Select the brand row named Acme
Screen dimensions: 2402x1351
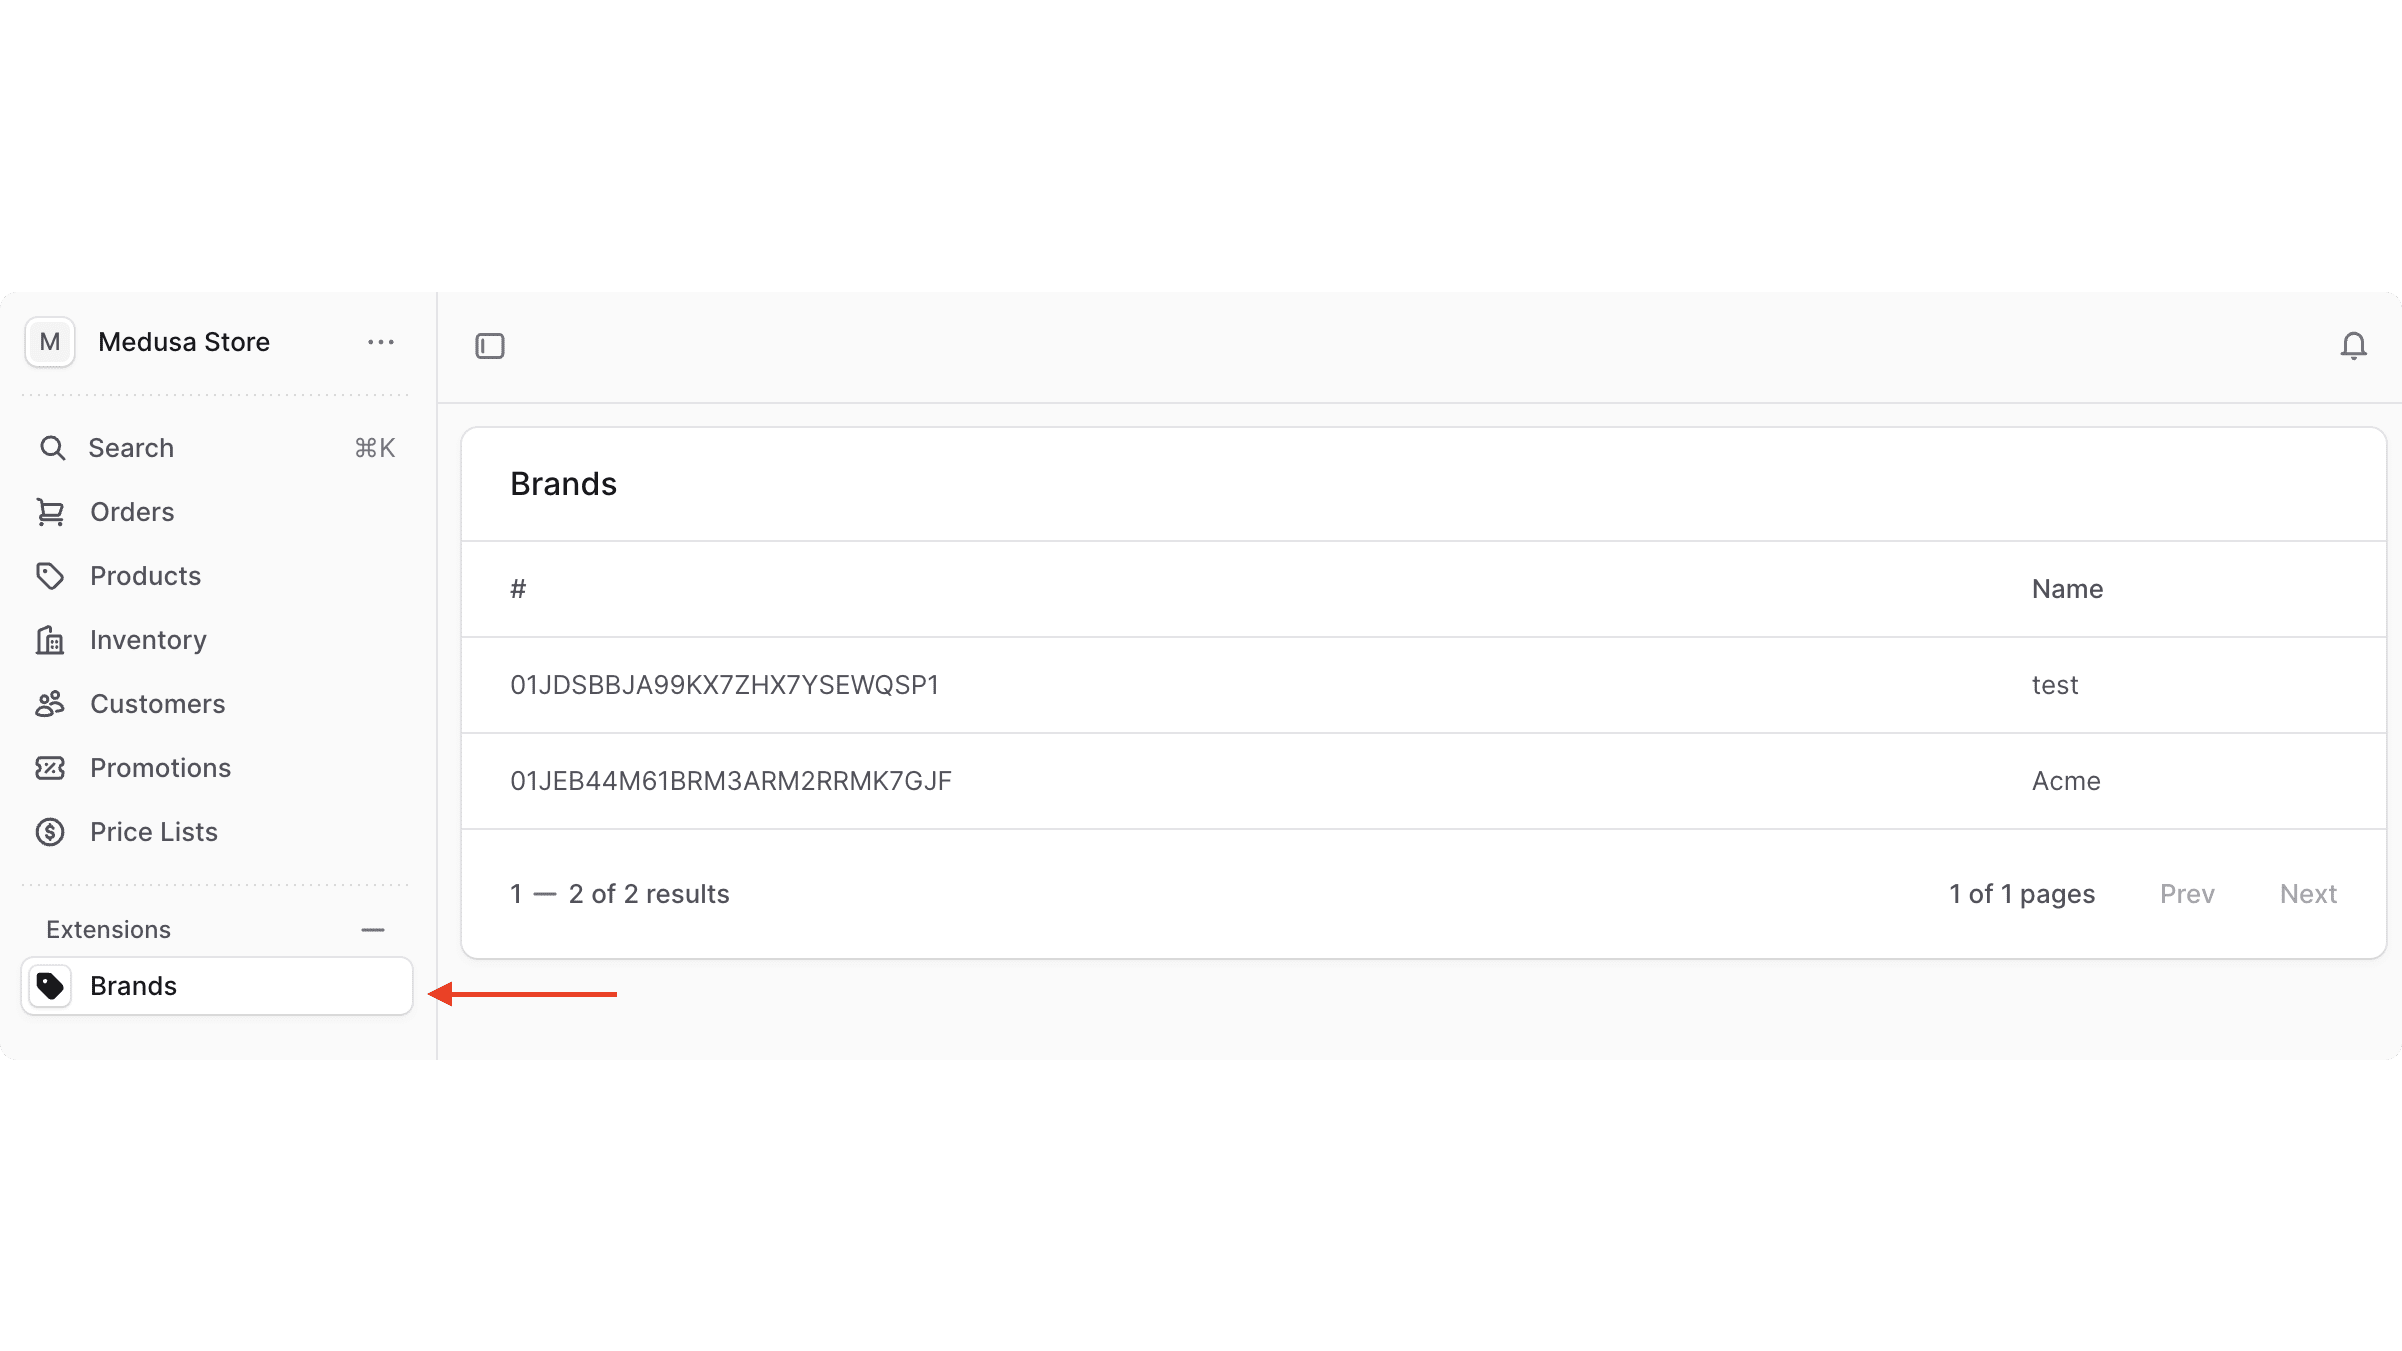(1400, 781)
